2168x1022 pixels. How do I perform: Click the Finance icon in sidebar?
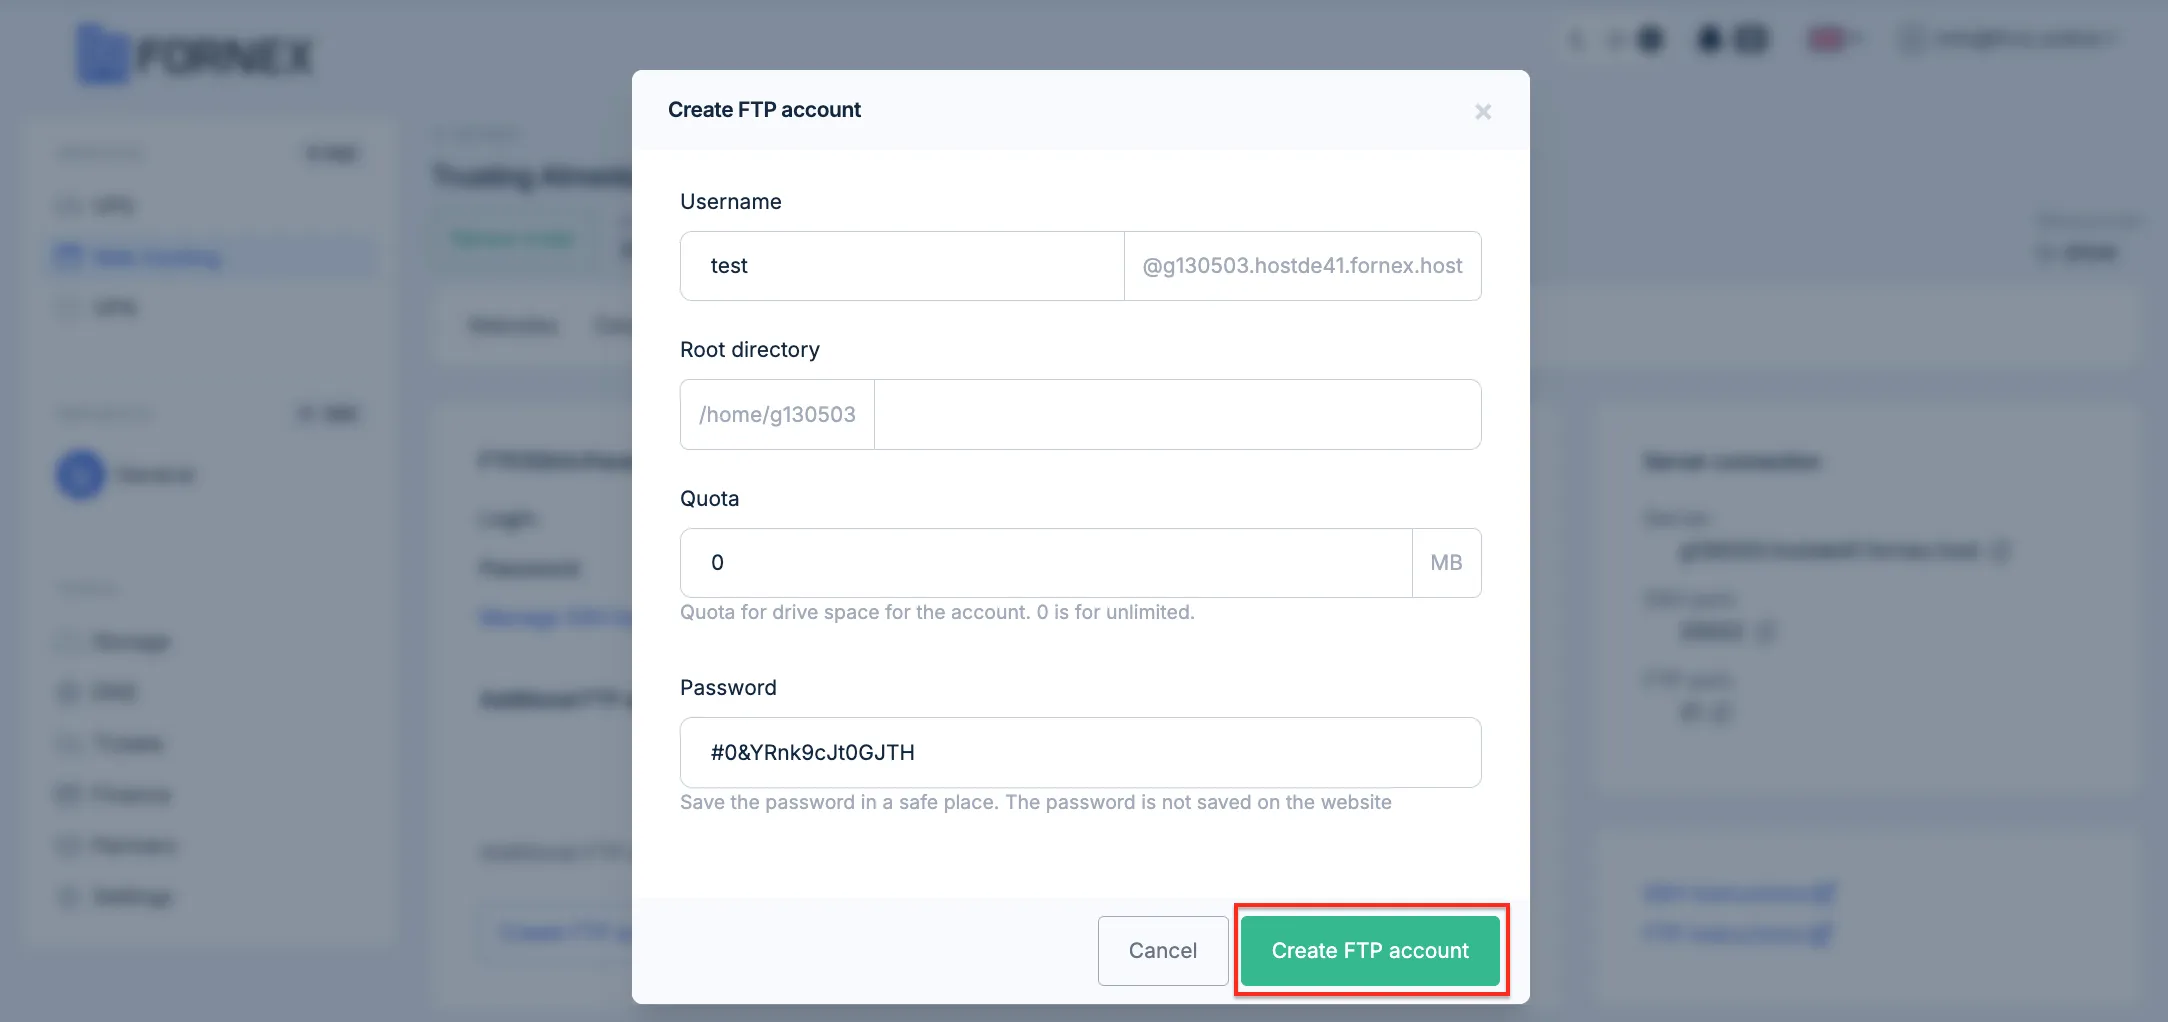pos(68,795)
